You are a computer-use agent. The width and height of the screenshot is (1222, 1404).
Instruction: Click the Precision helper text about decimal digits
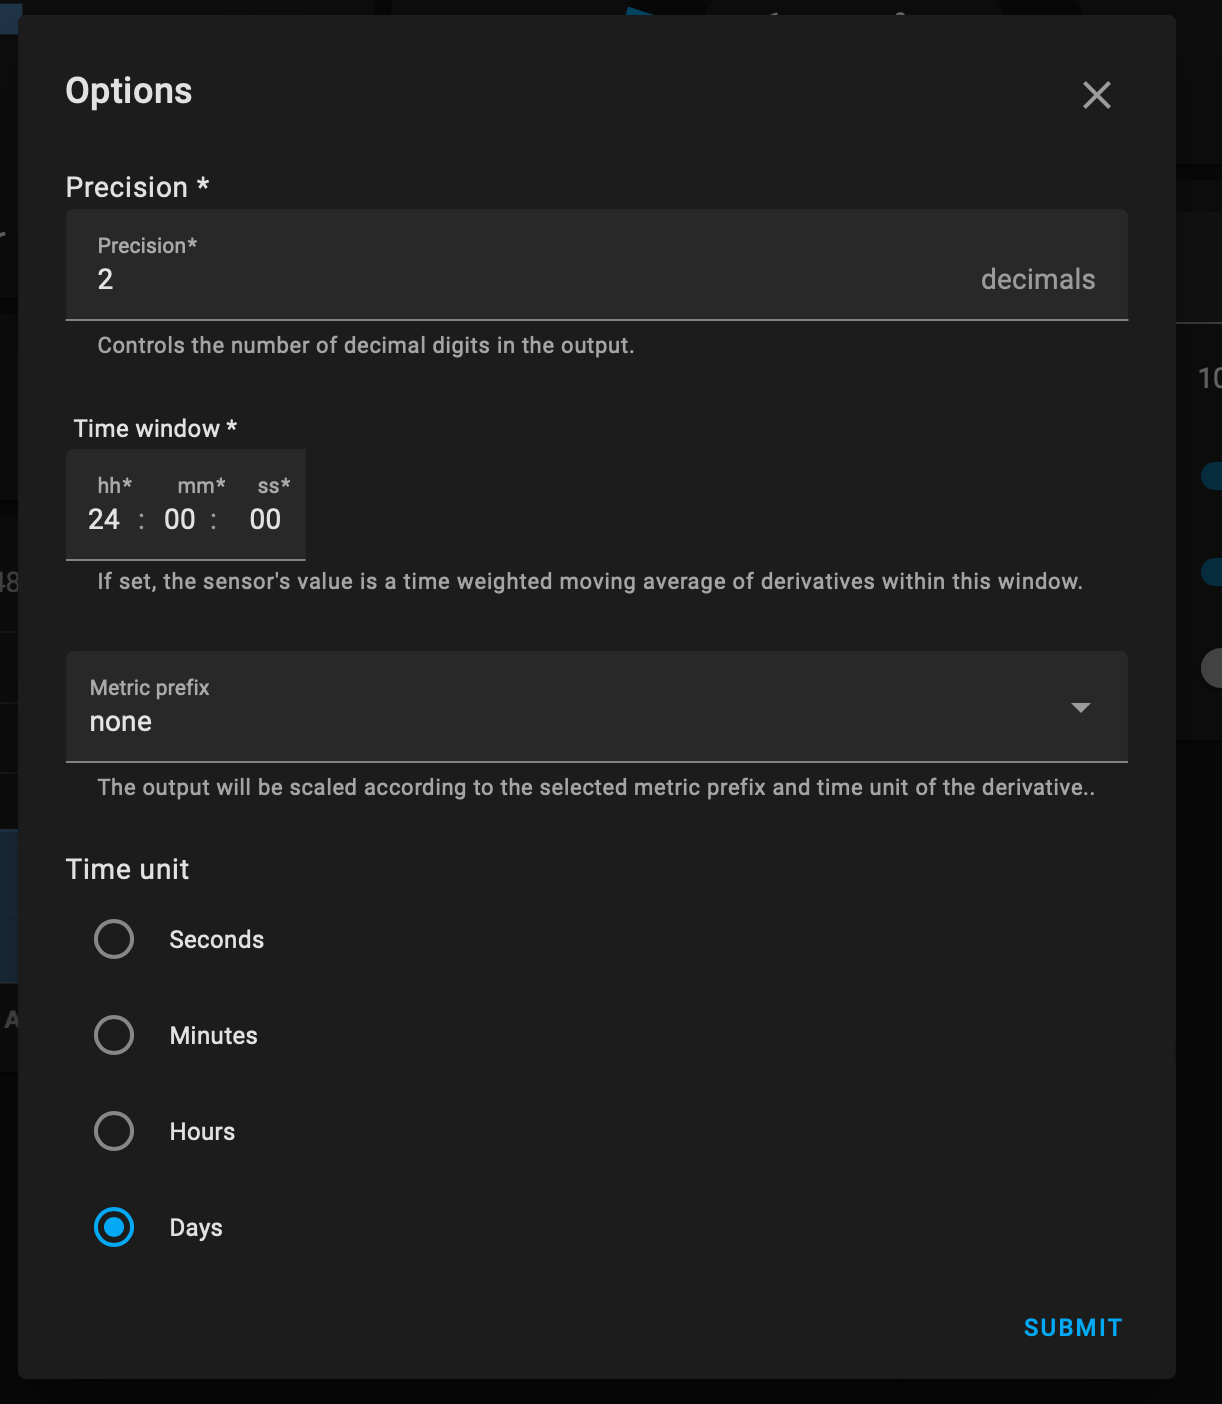(365, 346)
